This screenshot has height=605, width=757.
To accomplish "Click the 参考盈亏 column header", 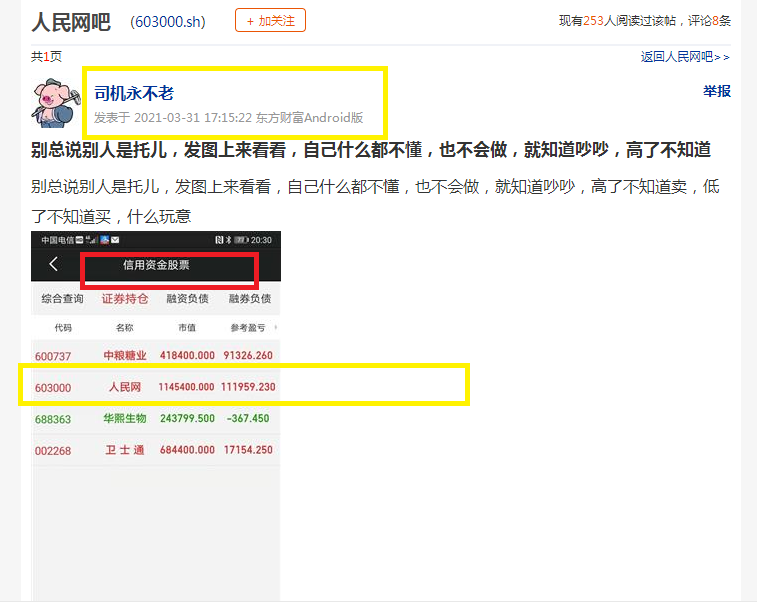I will click(x=248, y=328).
